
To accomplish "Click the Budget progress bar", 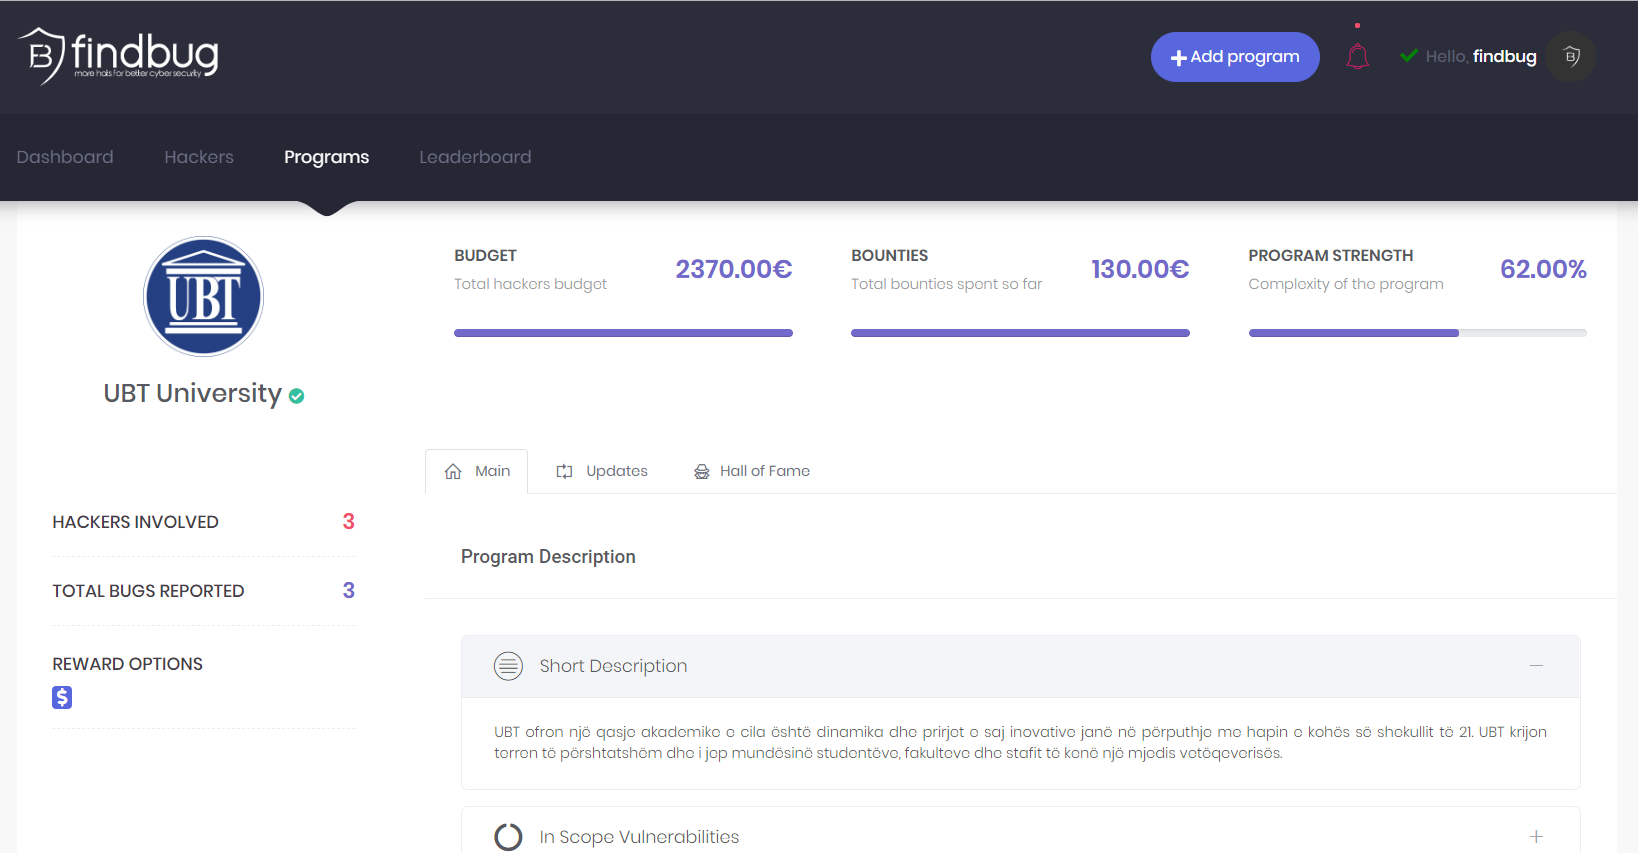I will (x=623, y=333).
